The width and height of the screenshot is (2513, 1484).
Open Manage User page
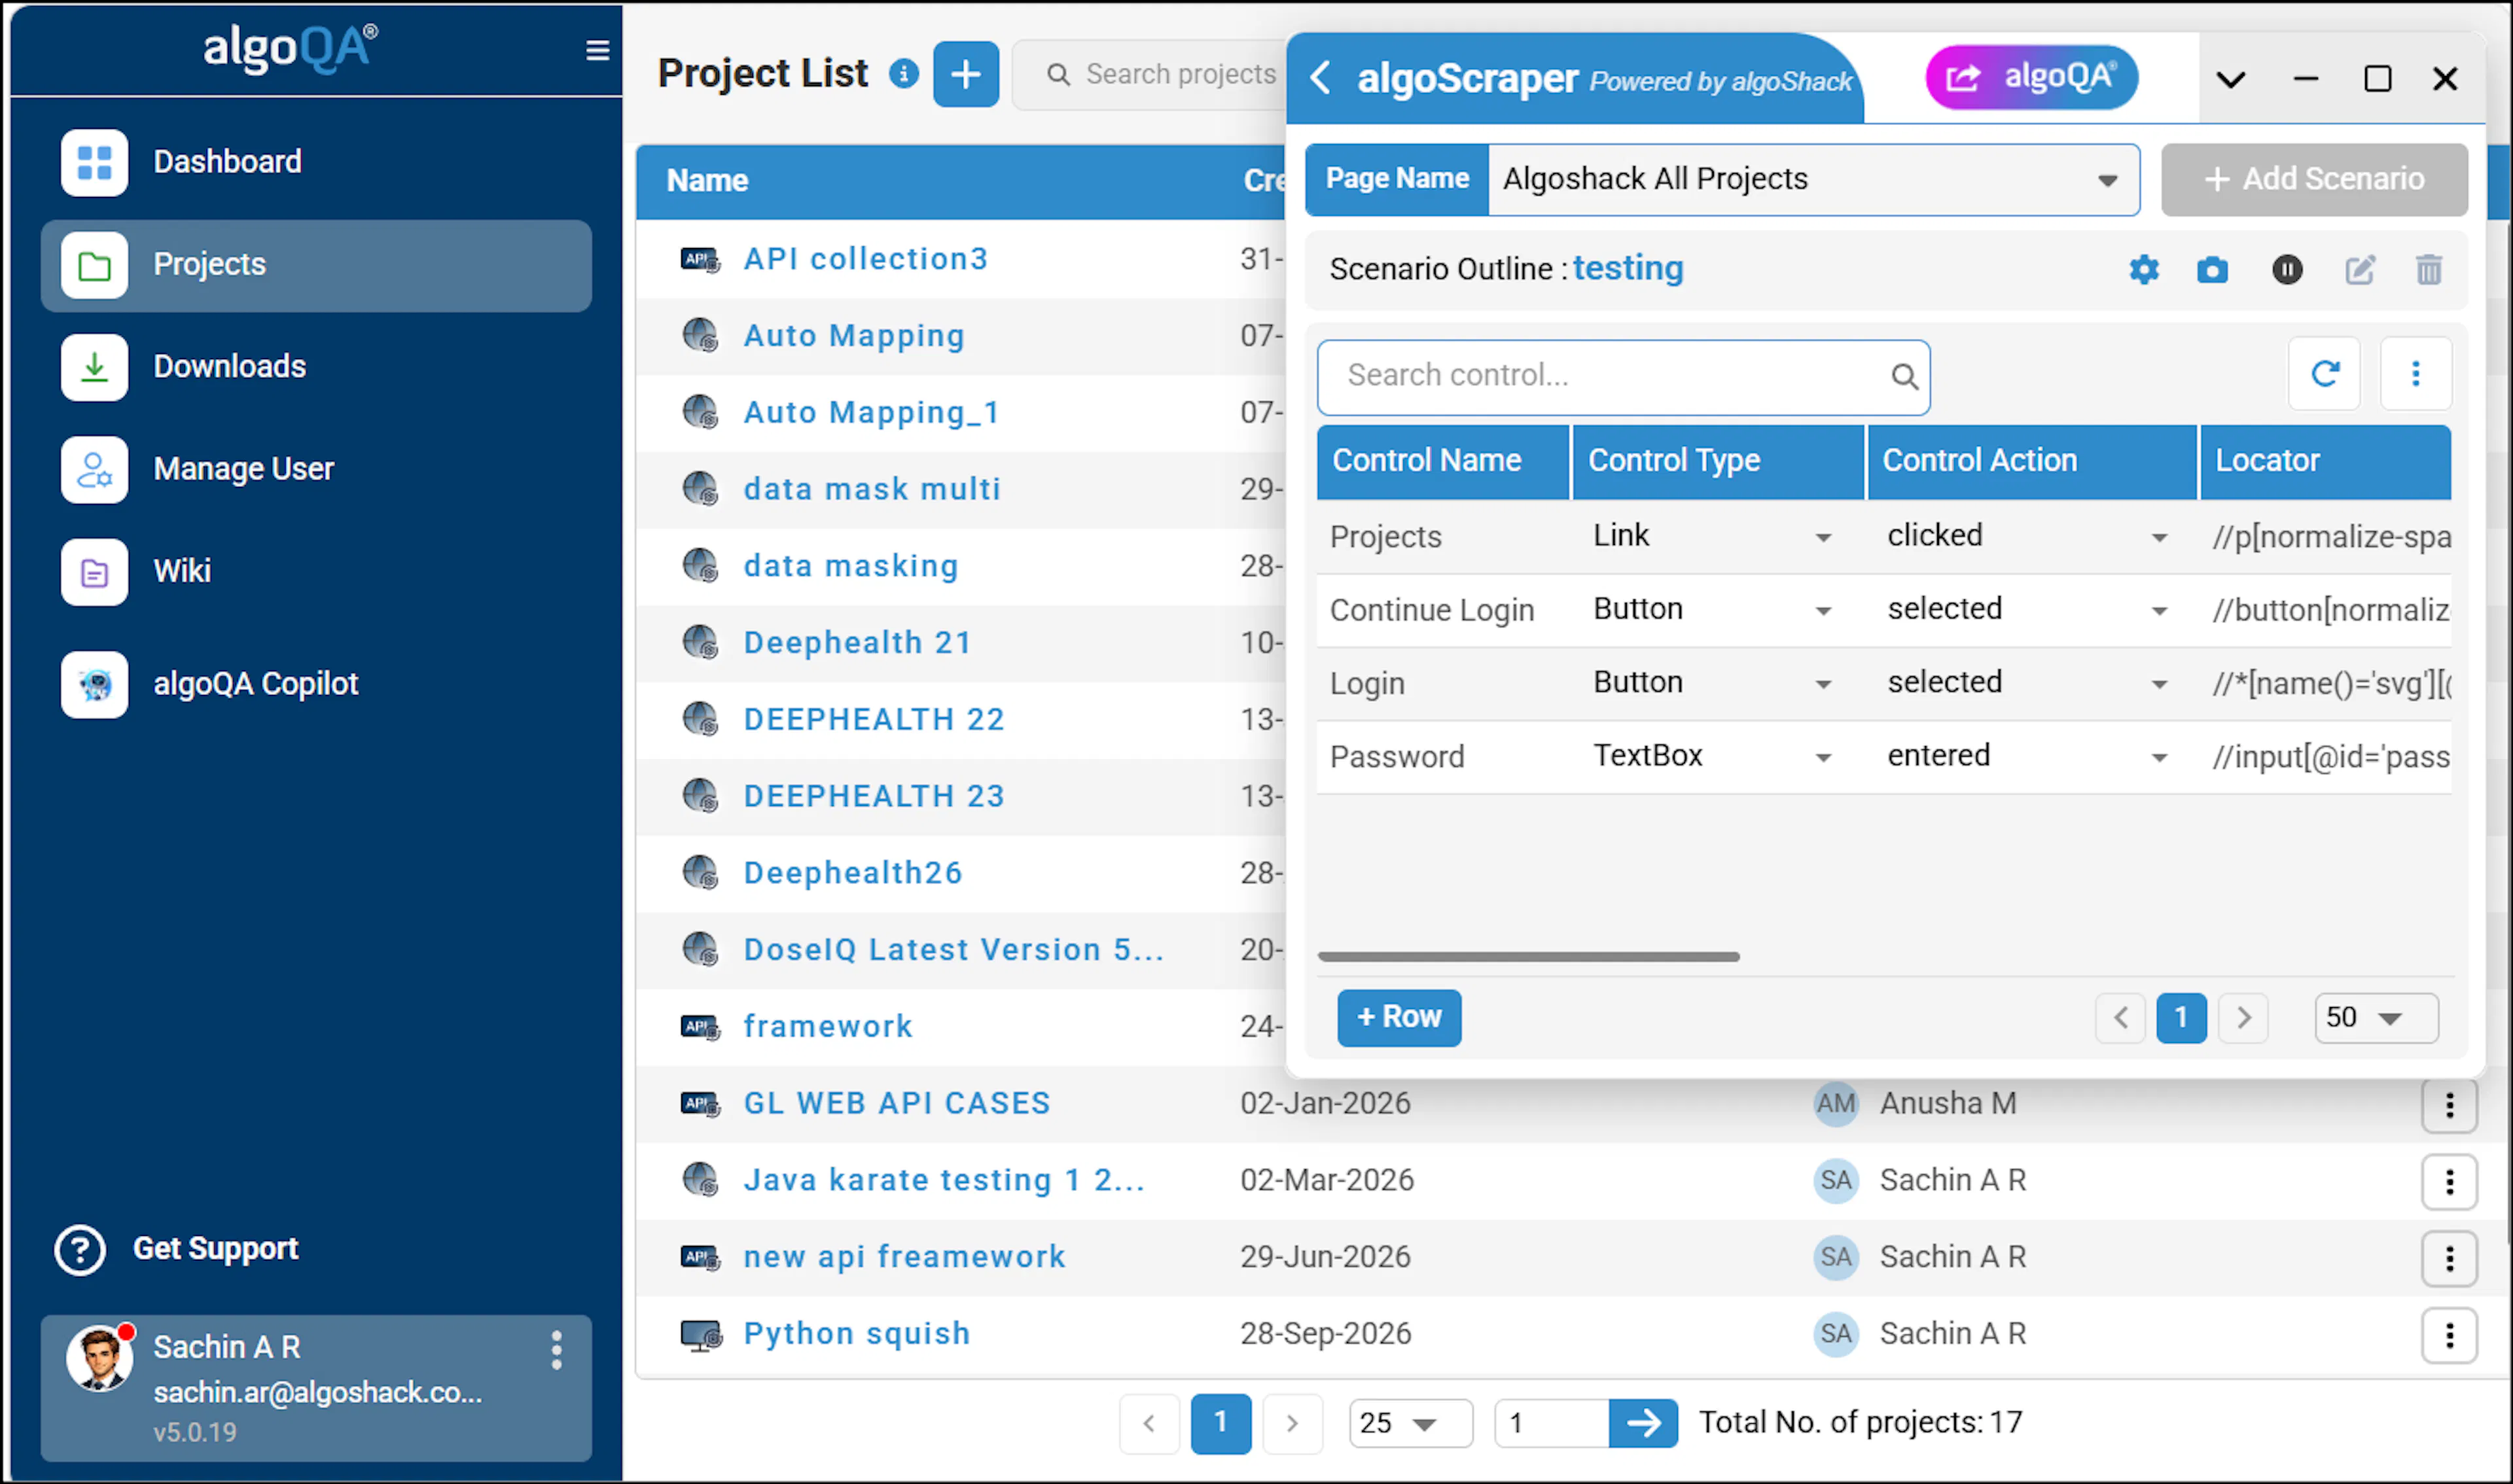pos(316,469)
